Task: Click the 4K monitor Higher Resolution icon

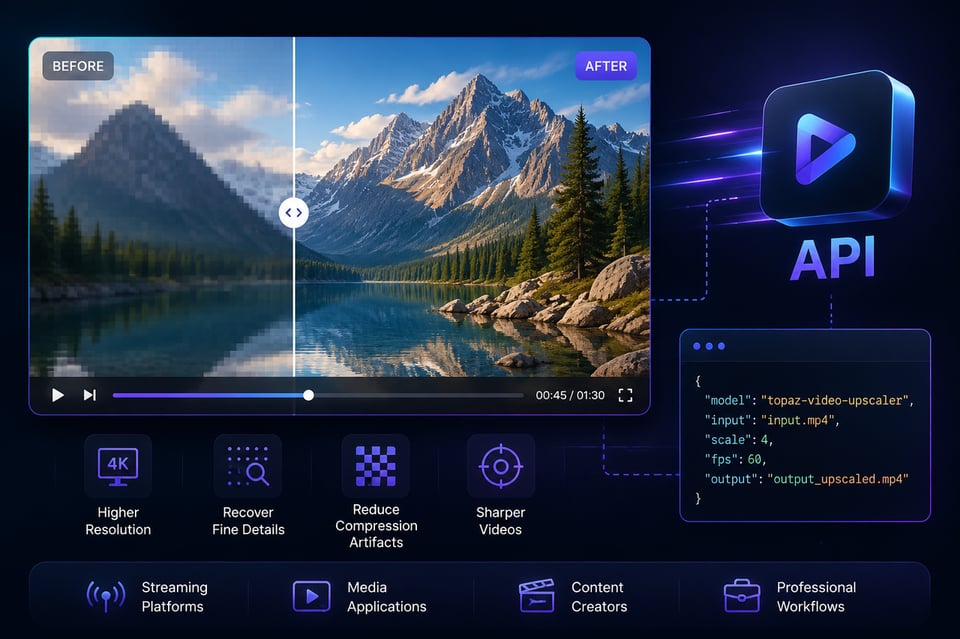Action: click(118, 466)
